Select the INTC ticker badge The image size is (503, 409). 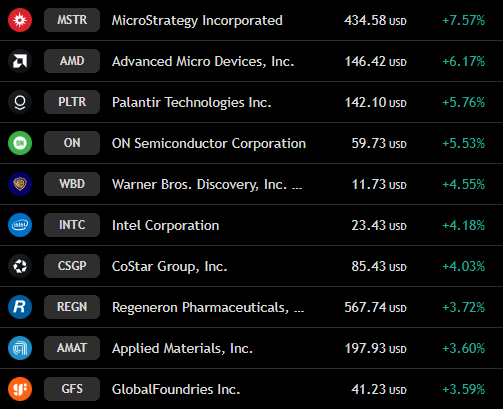[72, 225]
